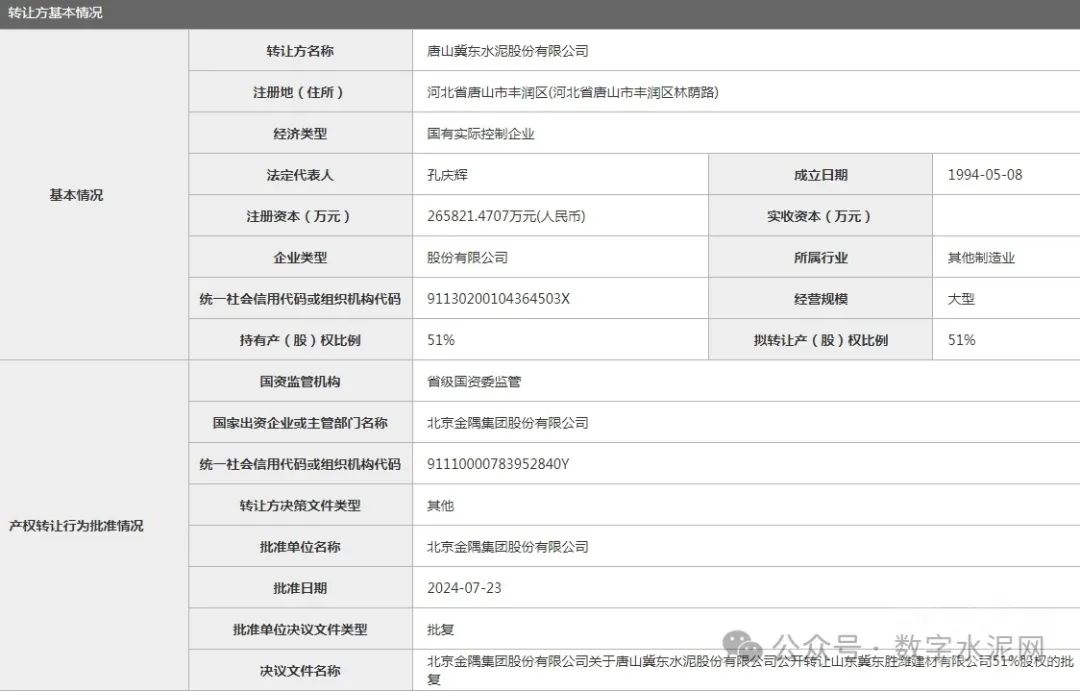The image size is (1080, 691).
Task: Click the 注册地（住所） label
Action: point(300,92)
